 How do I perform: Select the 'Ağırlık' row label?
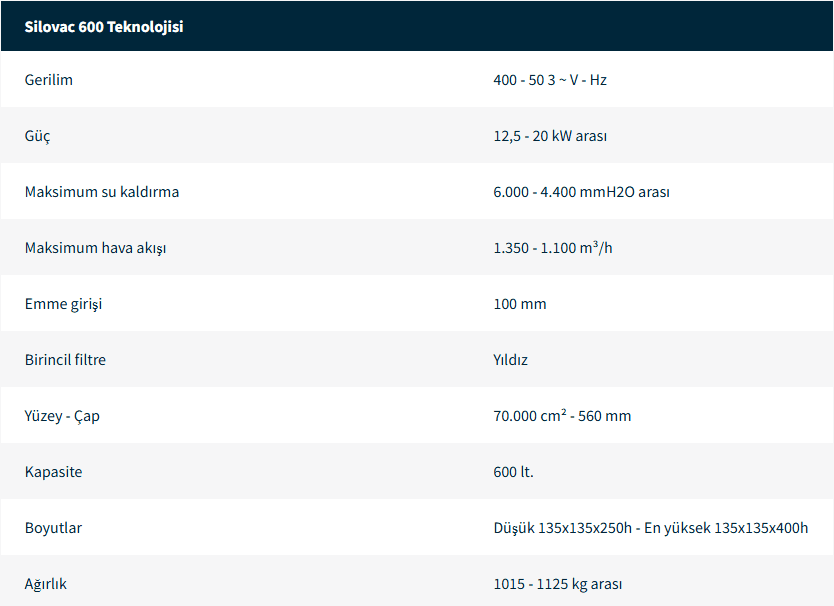(x=46, y=584)
